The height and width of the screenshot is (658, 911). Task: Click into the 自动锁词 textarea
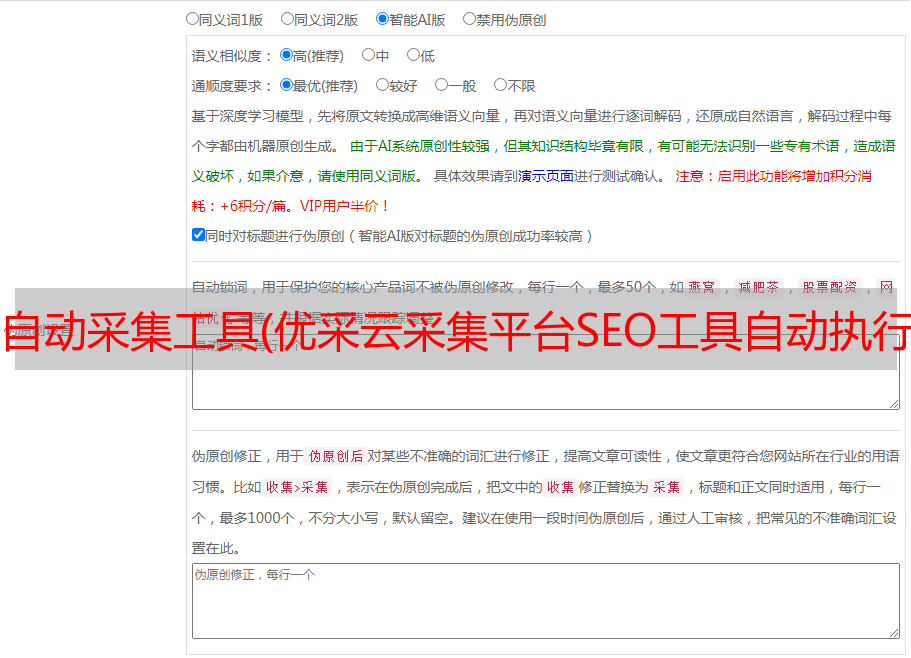click(546, 372)
